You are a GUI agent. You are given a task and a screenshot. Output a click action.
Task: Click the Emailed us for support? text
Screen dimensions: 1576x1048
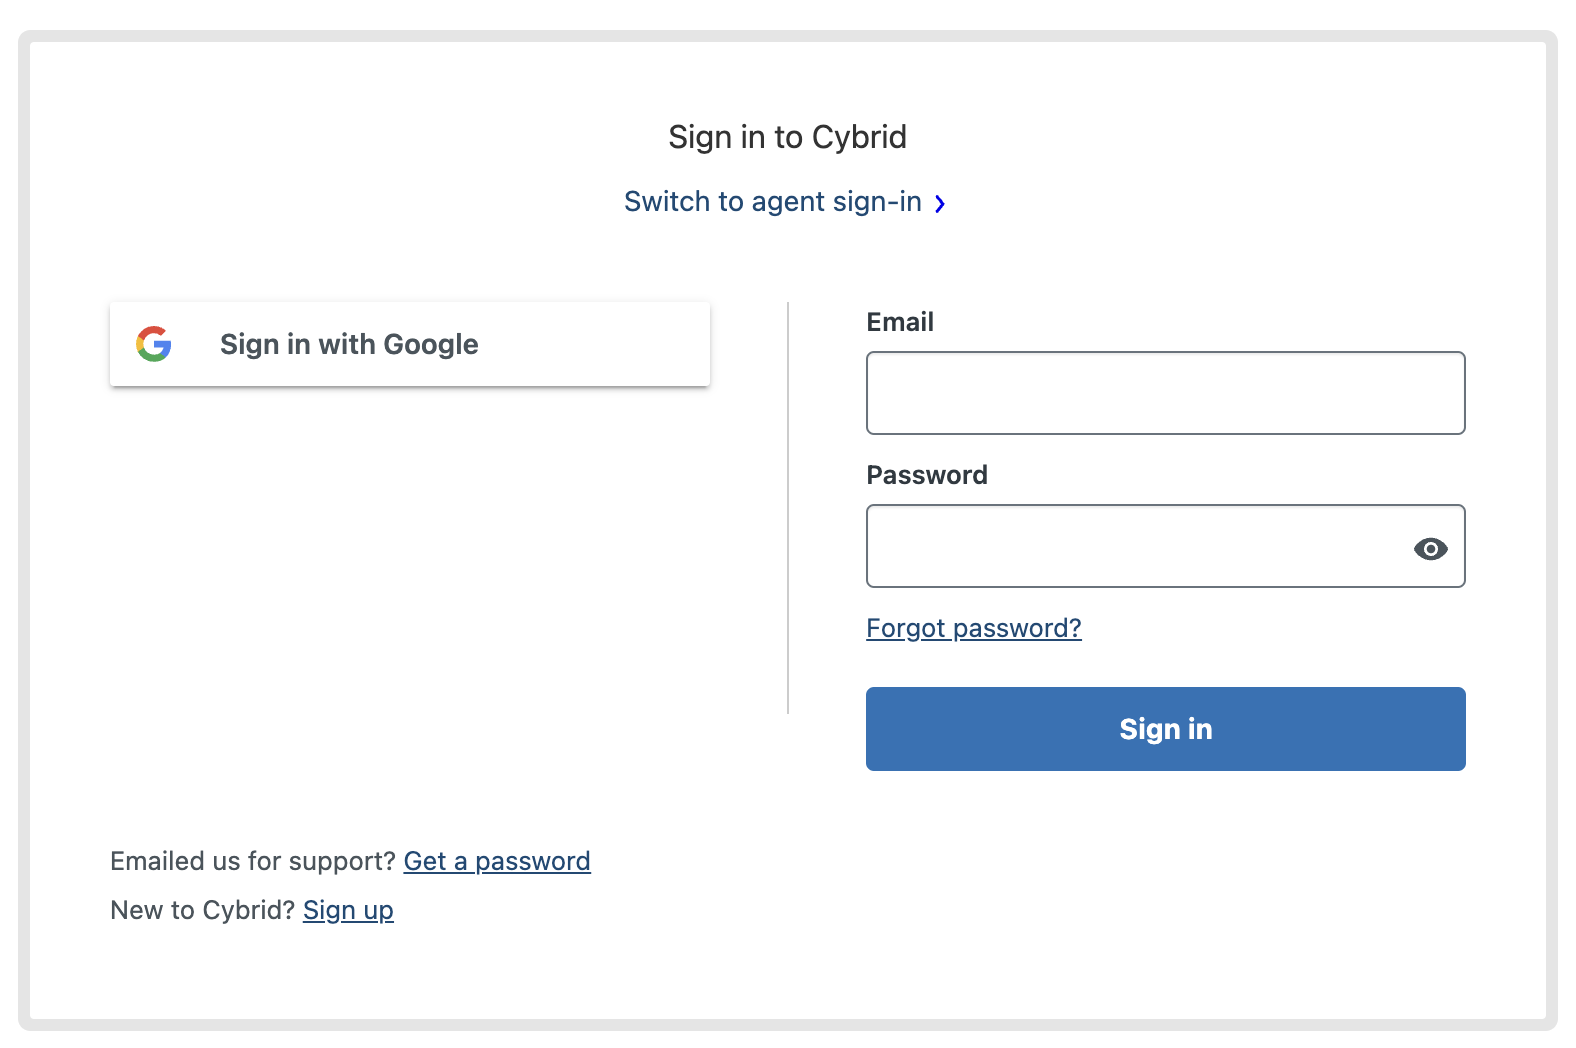pos(253,861)
